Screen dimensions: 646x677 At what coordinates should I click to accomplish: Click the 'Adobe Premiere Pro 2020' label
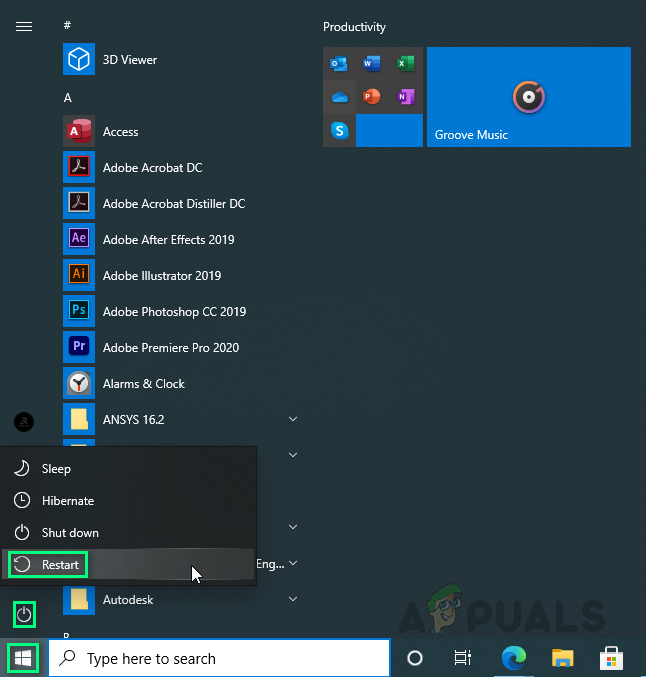171,348
